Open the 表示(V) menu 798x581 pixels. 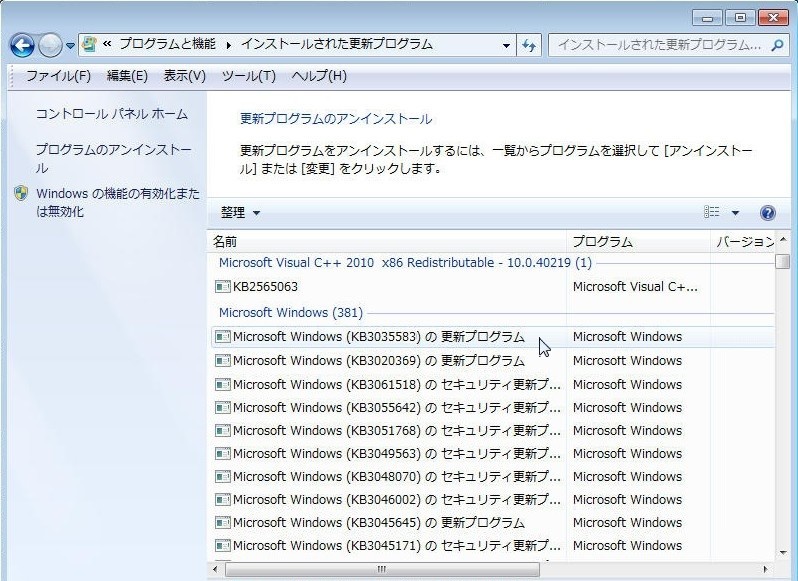coord(184,76)
